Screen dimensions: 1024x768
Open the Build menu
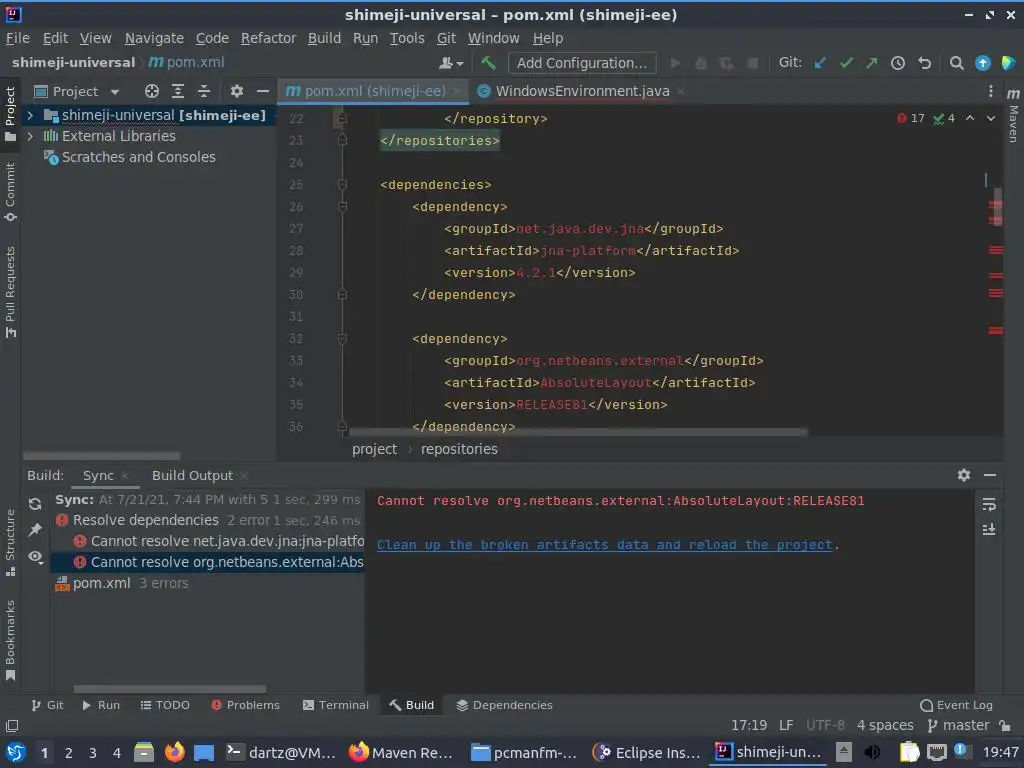click(325, 39)
